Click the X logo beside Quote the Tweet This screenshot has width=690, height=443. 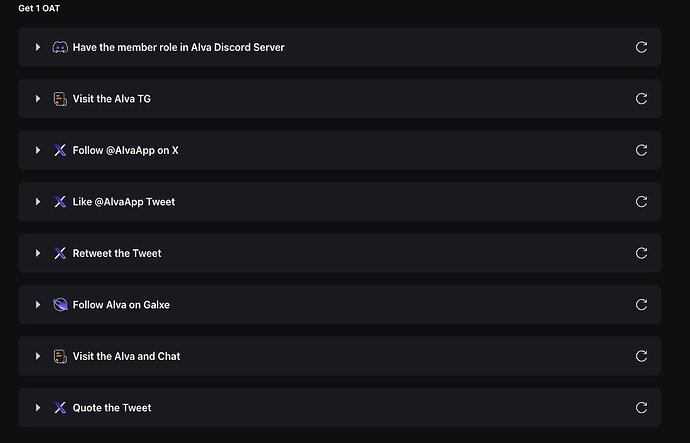(60, 407)
